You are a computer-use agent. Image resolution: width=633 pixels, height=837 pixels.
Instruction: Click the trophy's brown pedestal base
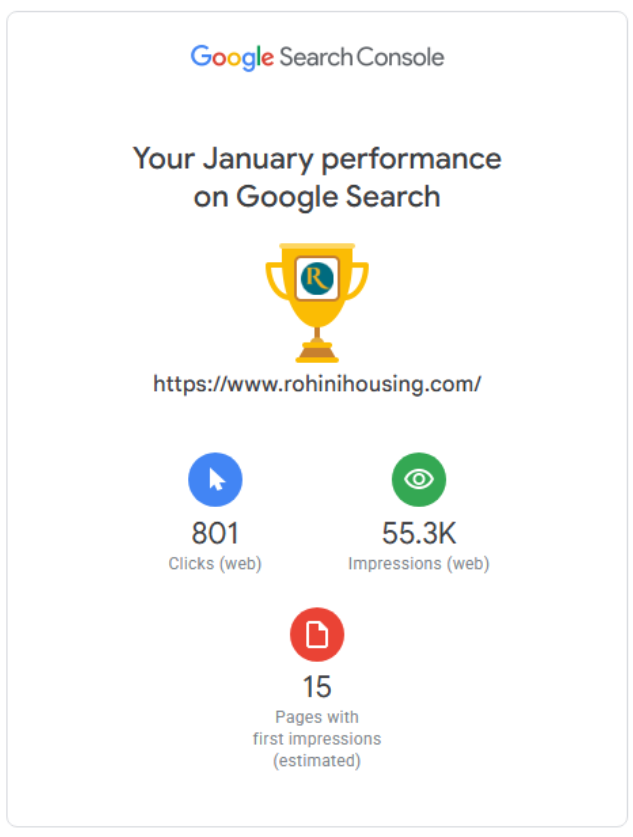317,352
